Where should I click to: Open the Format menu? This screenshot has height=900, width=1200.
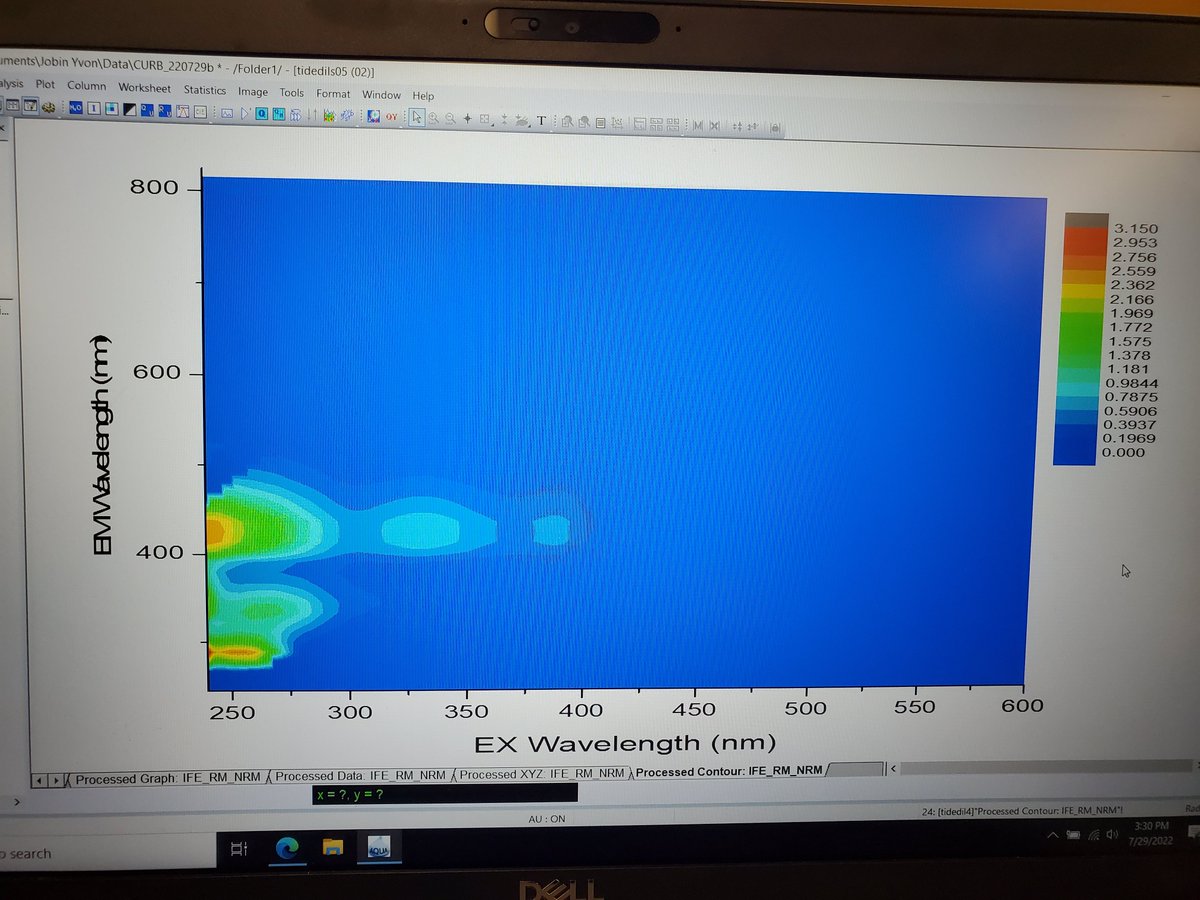coord(333,94)
